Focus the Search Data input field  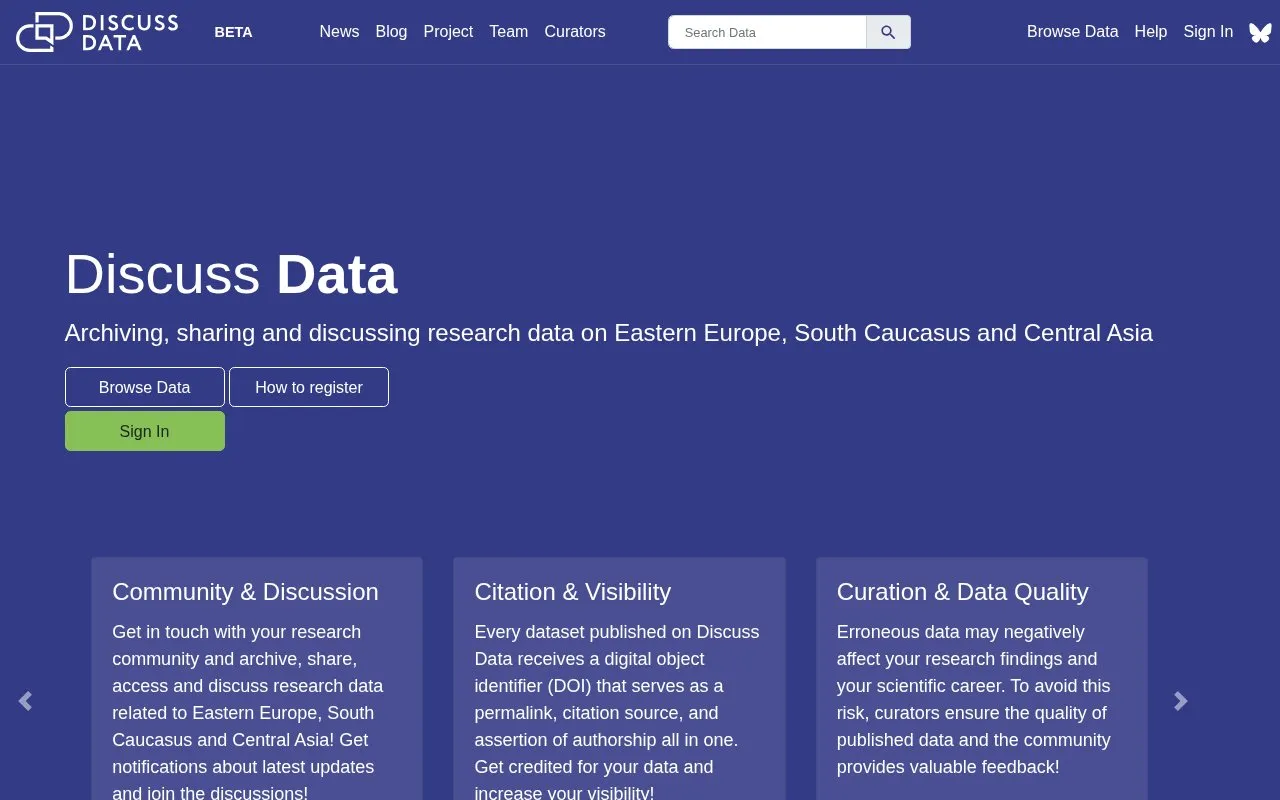pyautogui.click(x=767, y=32)
